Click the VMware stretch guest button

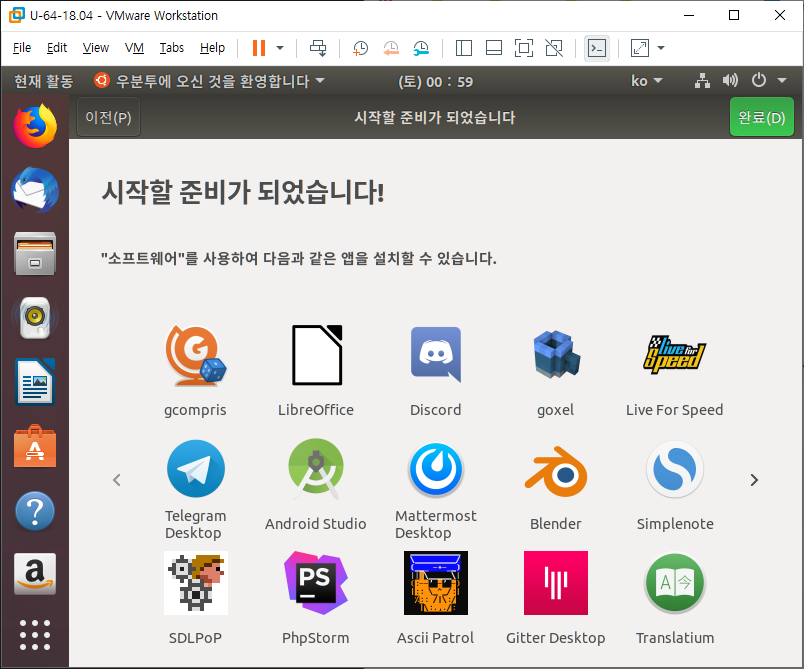click(639, 48)
